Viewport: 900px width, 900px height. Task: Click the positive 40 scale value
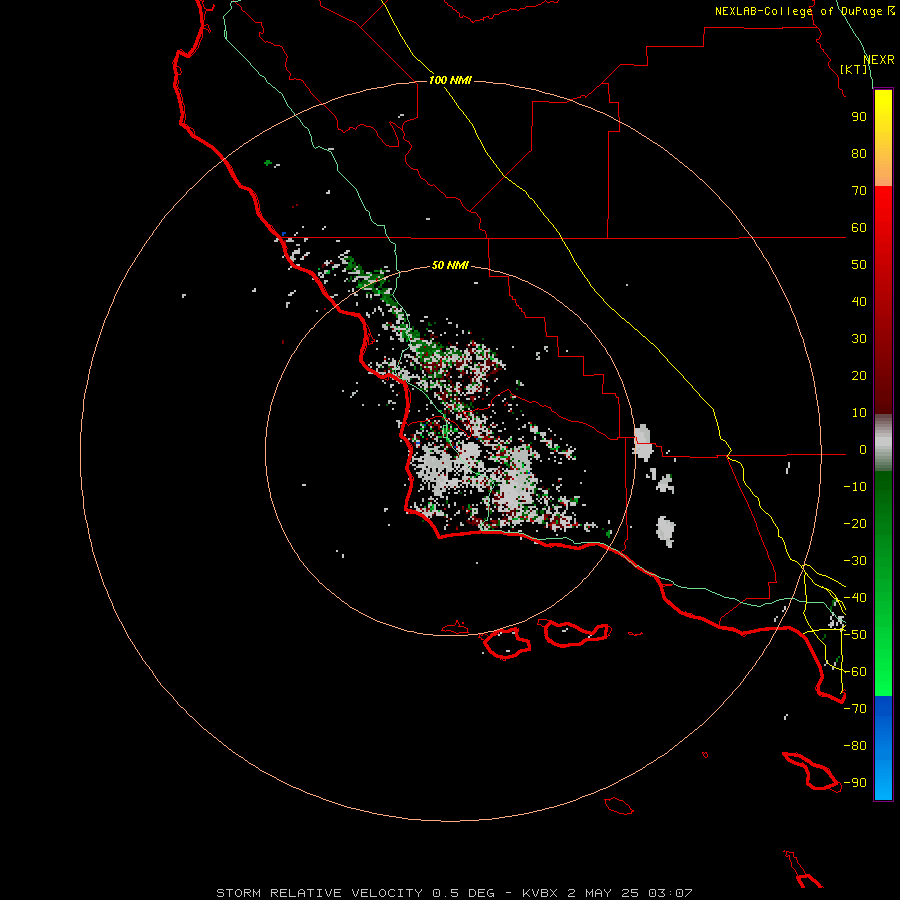coord(859,302)
